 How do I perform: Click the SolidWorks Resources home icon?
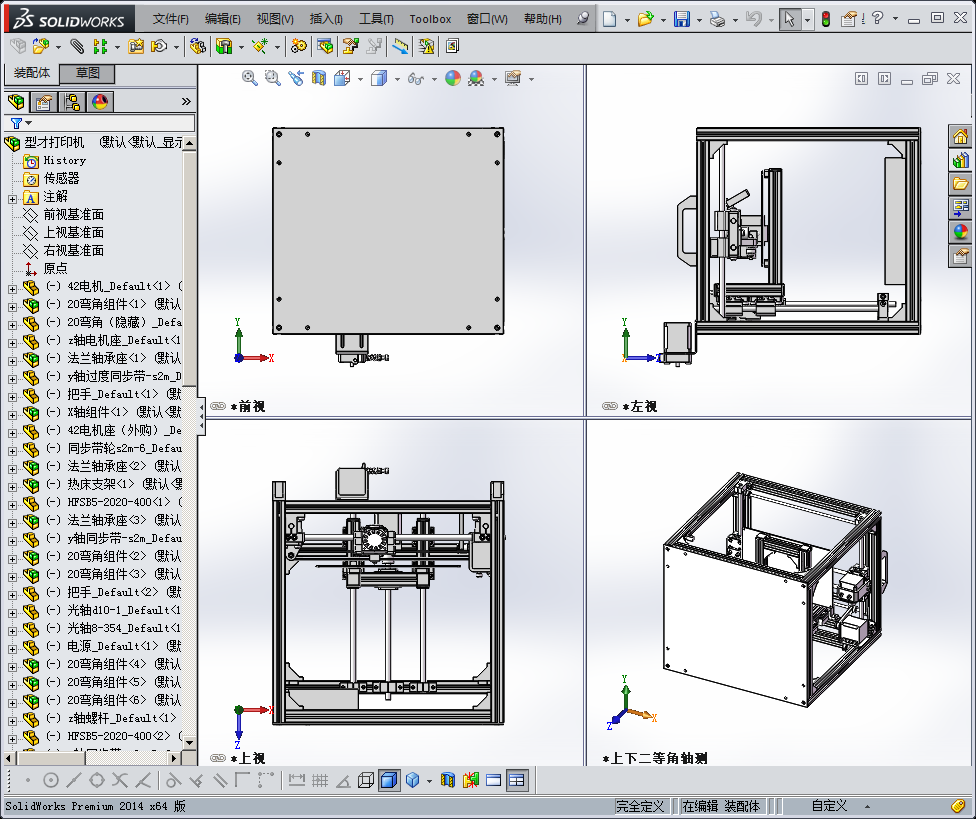(960, 136)
